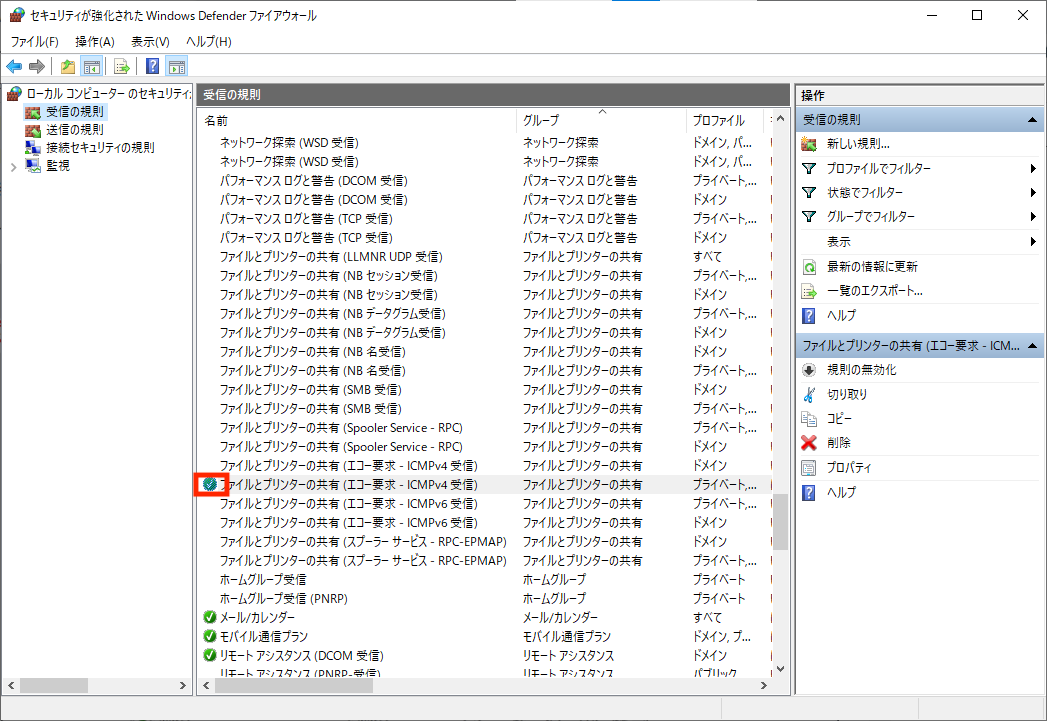
Task: Click the rules list scroll-down arrow
Action: (781, 669)
